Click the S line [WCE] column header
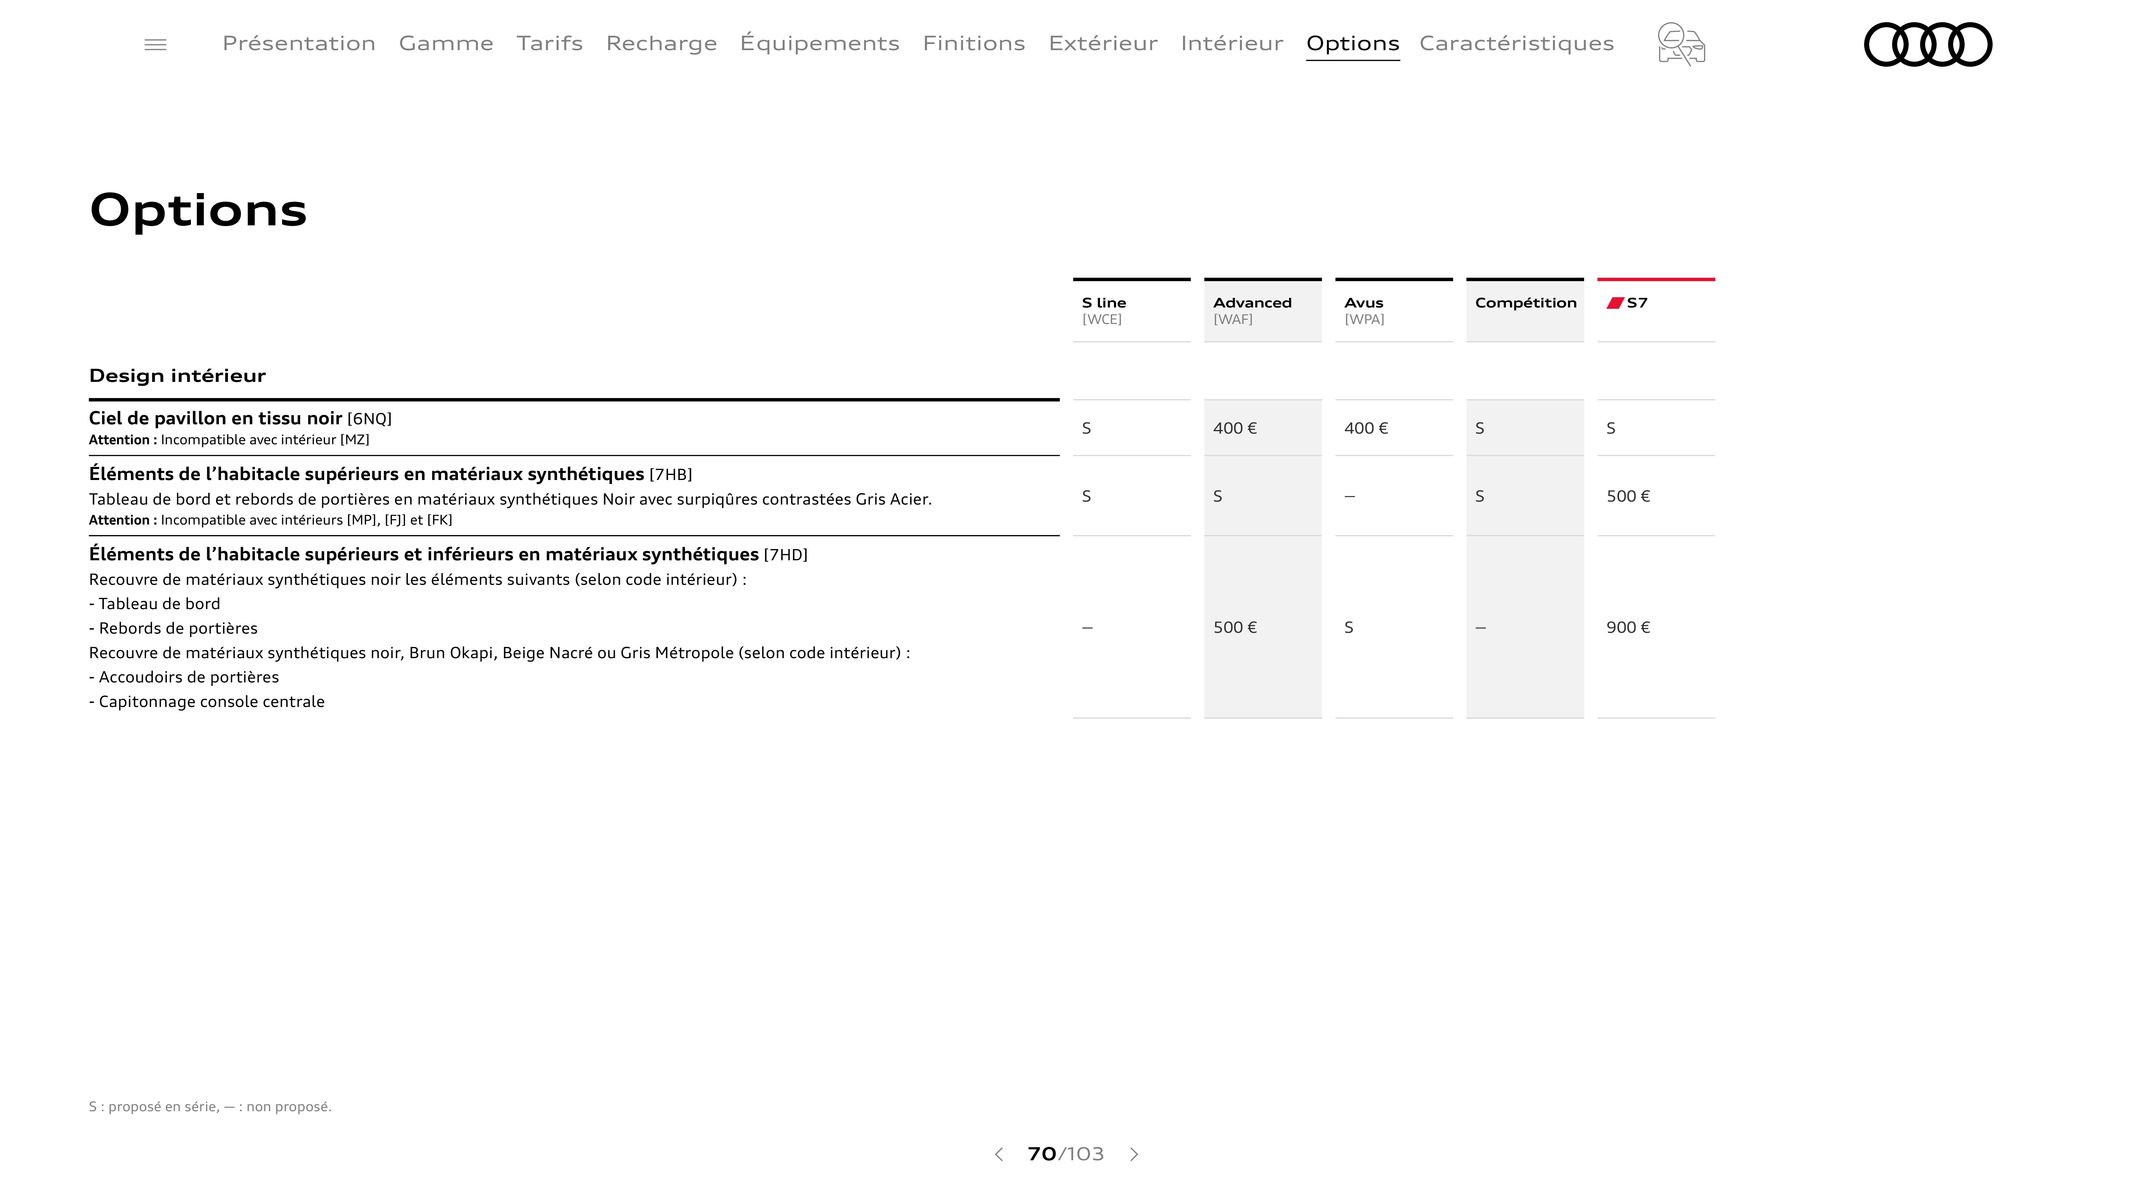Image resolution: width=2133 pixels, height=1200 pixels. pyautogui.click(x=1132, y=310)
